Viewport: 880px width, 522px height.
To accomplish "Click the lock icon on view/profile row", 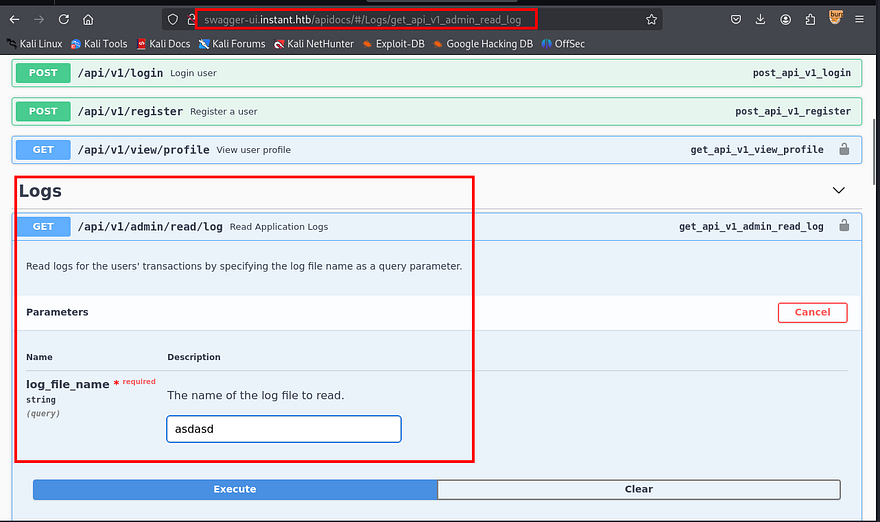I will pyautogui.click(x=844, y=149).
